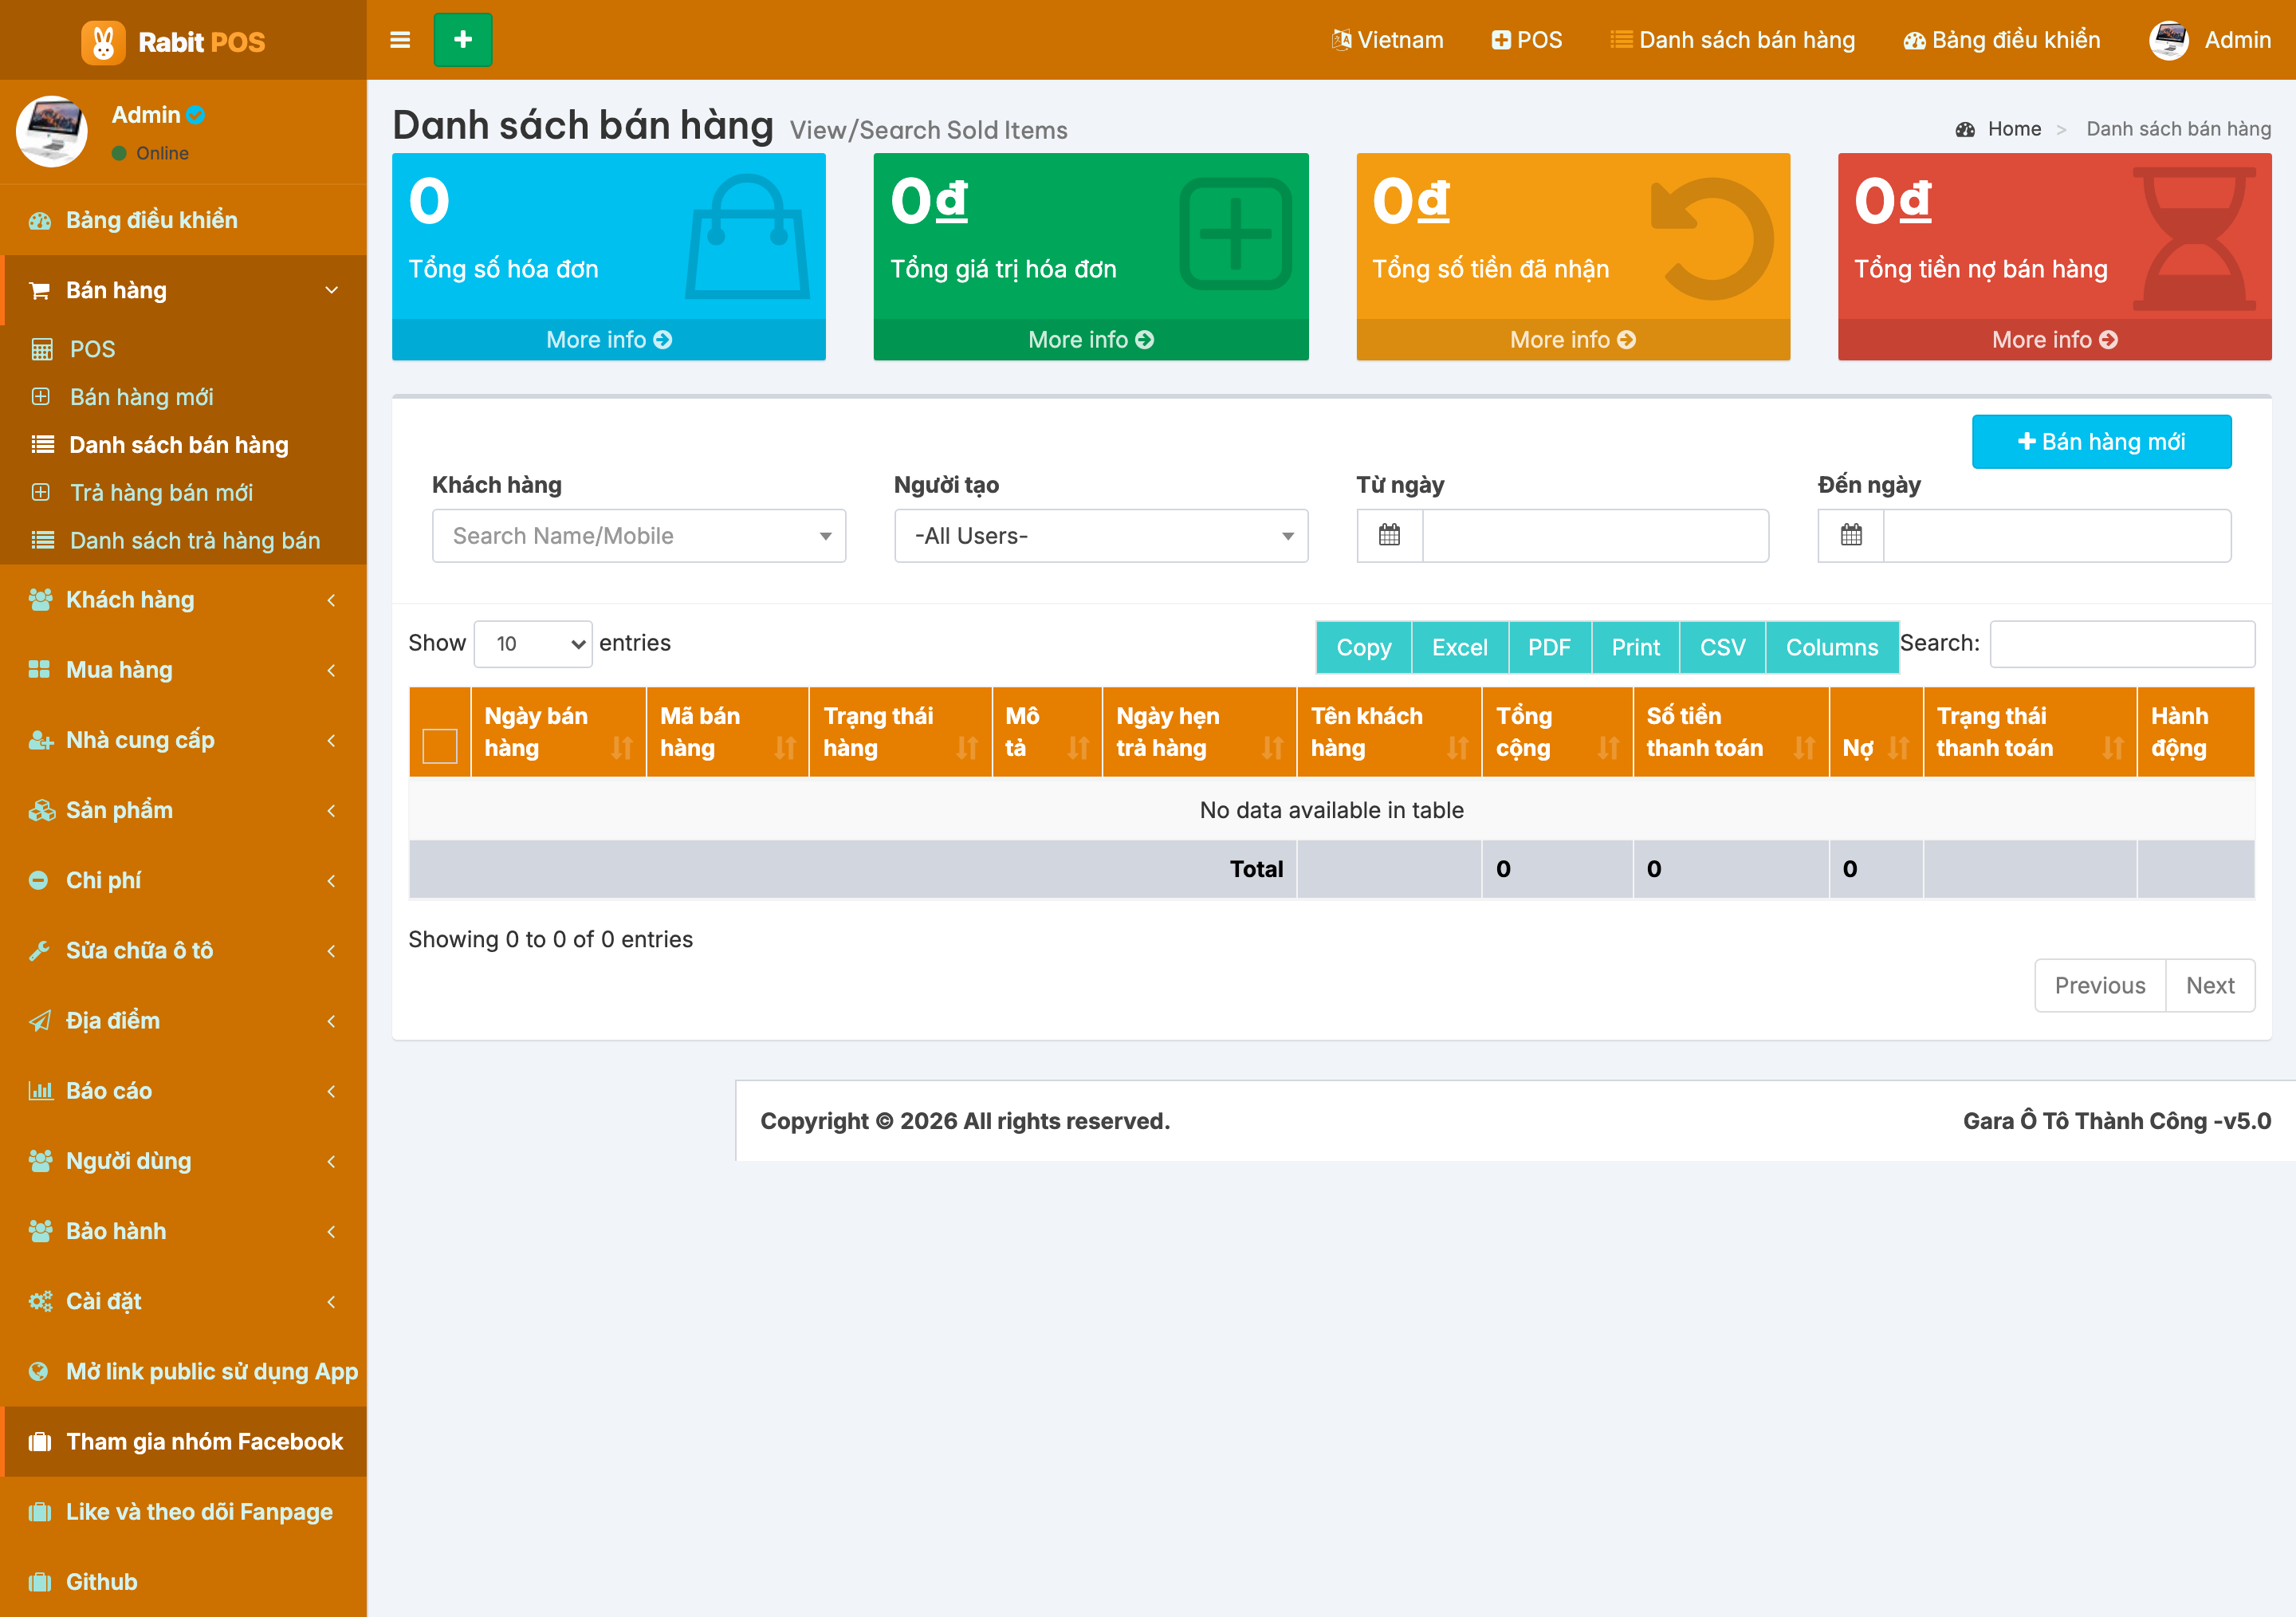Tick the select-all checkbox in table header
The width and height of the screenshot is (2296, 1617).
pyautogui.click(x=440, y=746)
